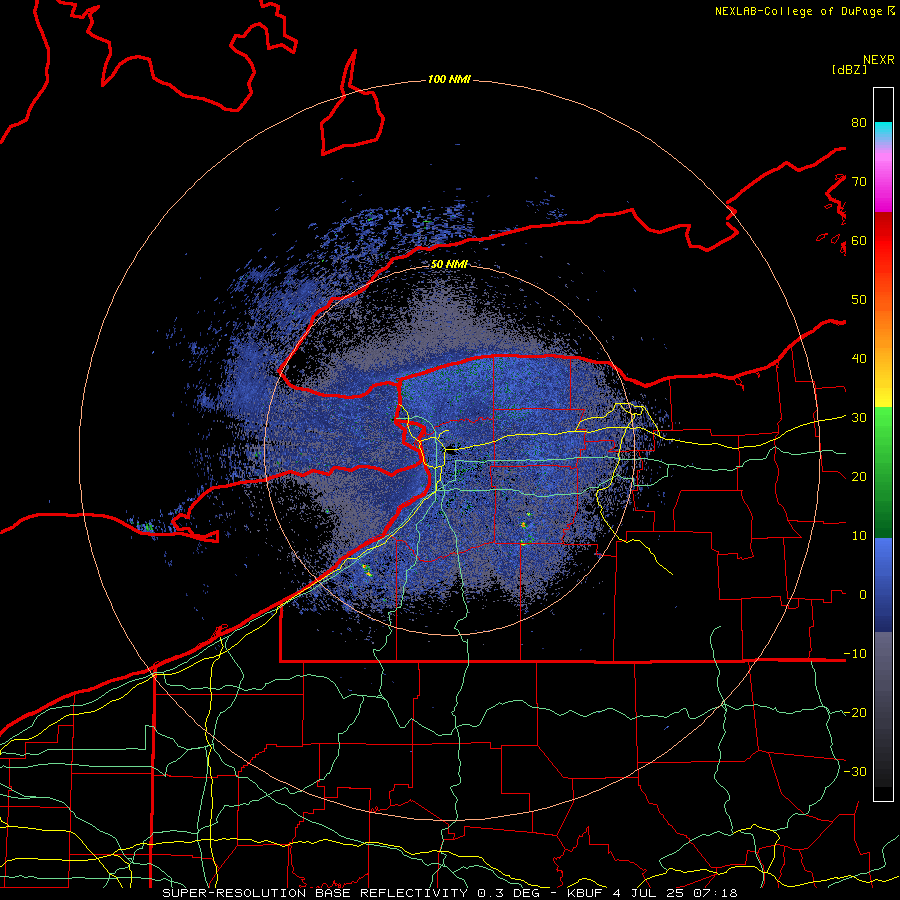The width and height of the screenshot is (900, 900).
Task: Click the 10 dBZ scale value
Action: pyautogui.click(x=859, y=536)
